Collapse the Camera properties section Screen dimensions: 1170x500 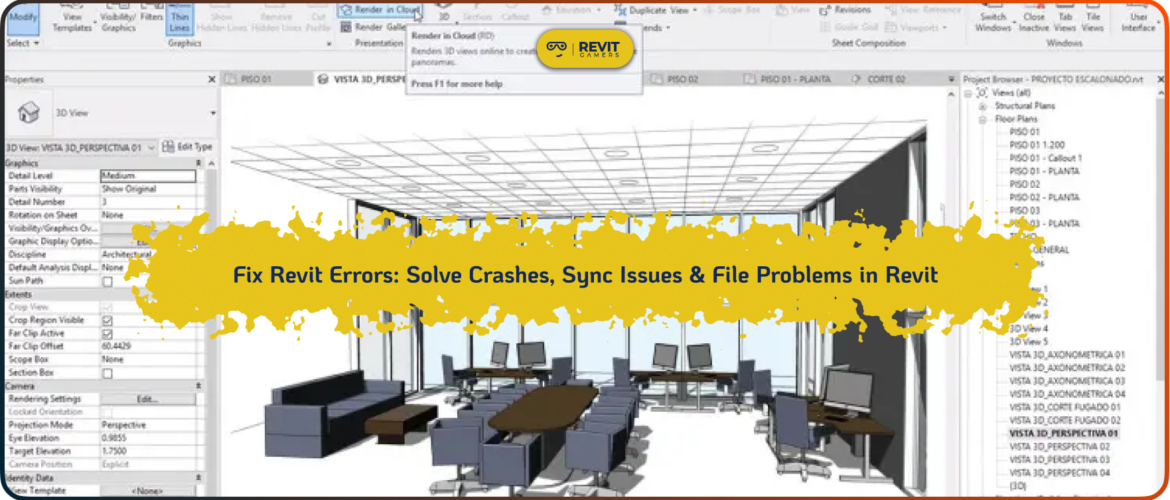tap(198, 386)
